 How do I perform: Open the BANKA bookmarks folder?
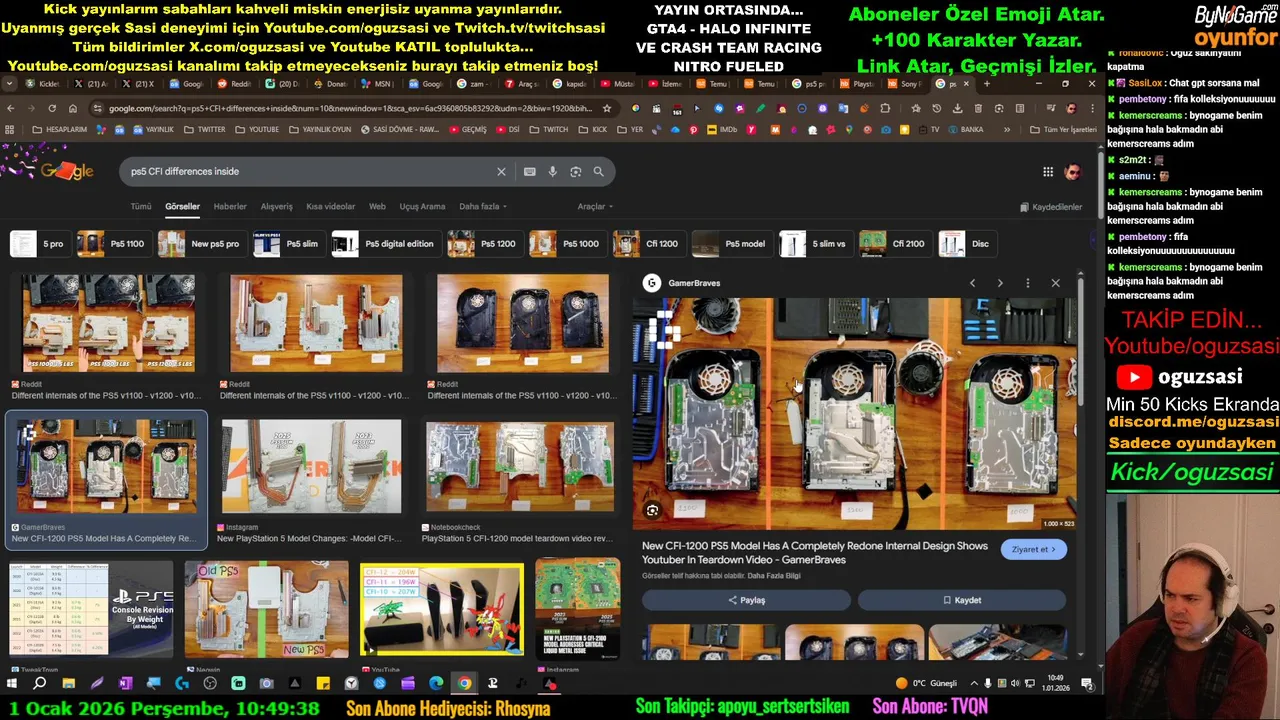point(965,130)
